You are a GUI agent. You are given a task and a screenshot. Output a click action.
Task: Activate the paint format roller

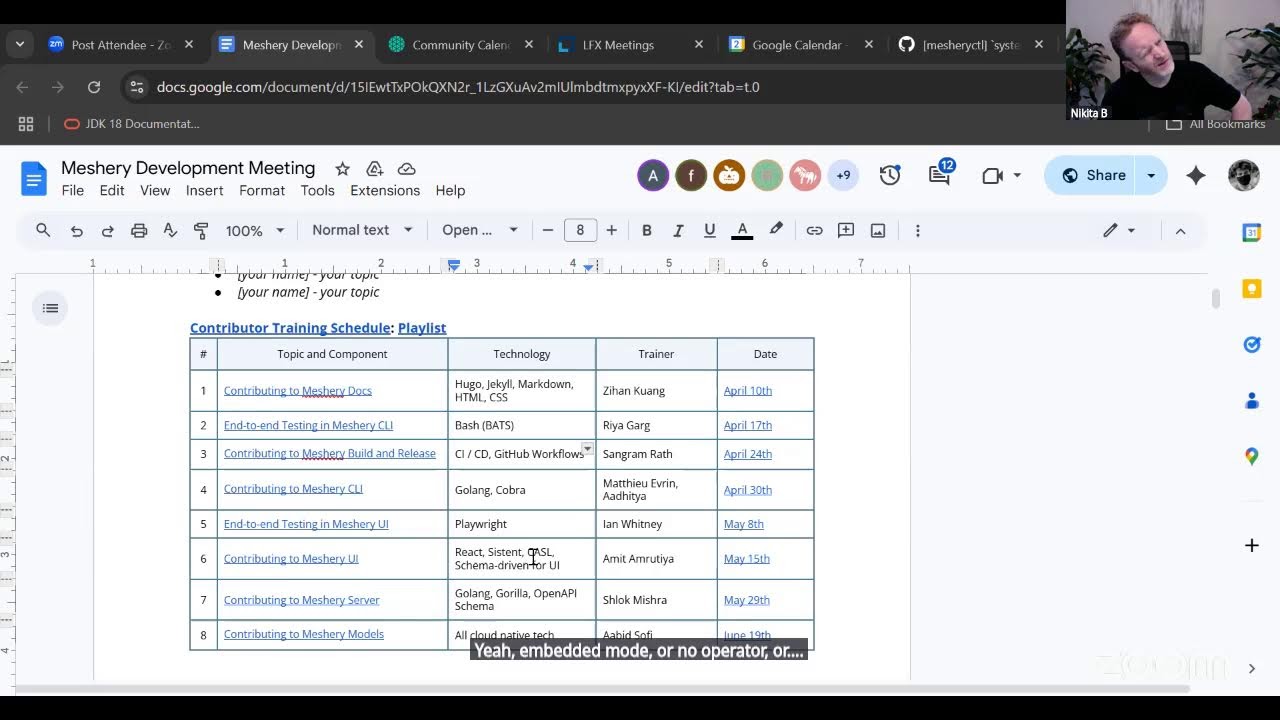tap(201, 230)
